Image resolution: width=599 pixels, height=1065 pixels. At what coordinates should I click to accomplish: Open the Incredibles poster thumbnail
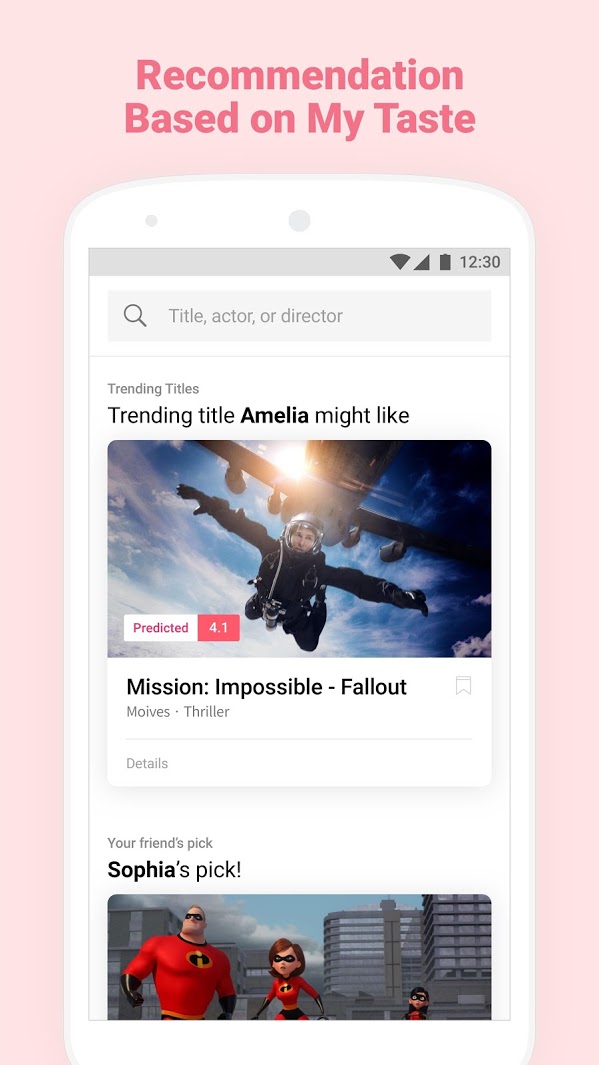(300, 956)
